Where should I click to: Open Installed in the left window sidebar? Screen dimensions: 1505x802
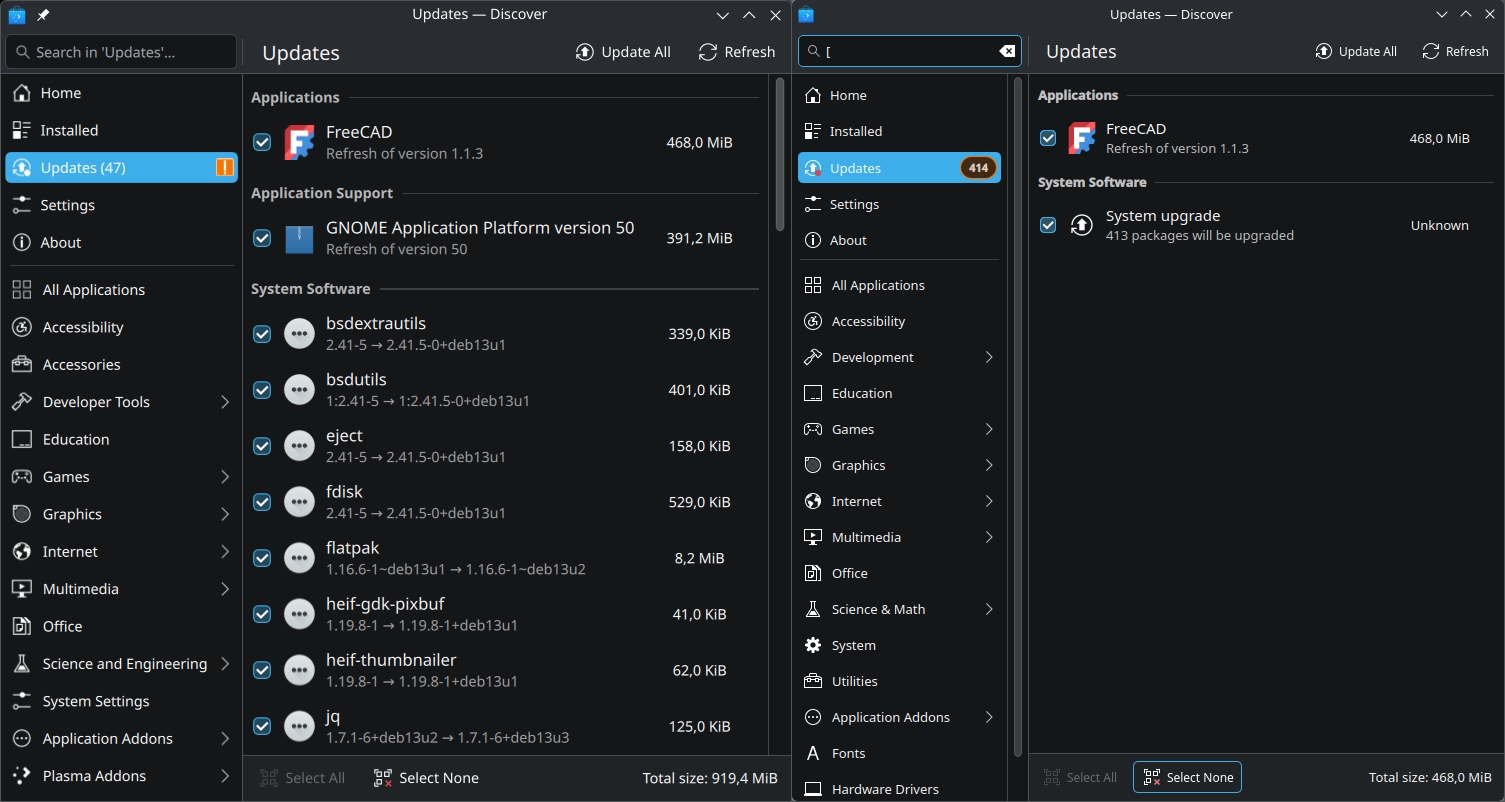tap(121, 130)
